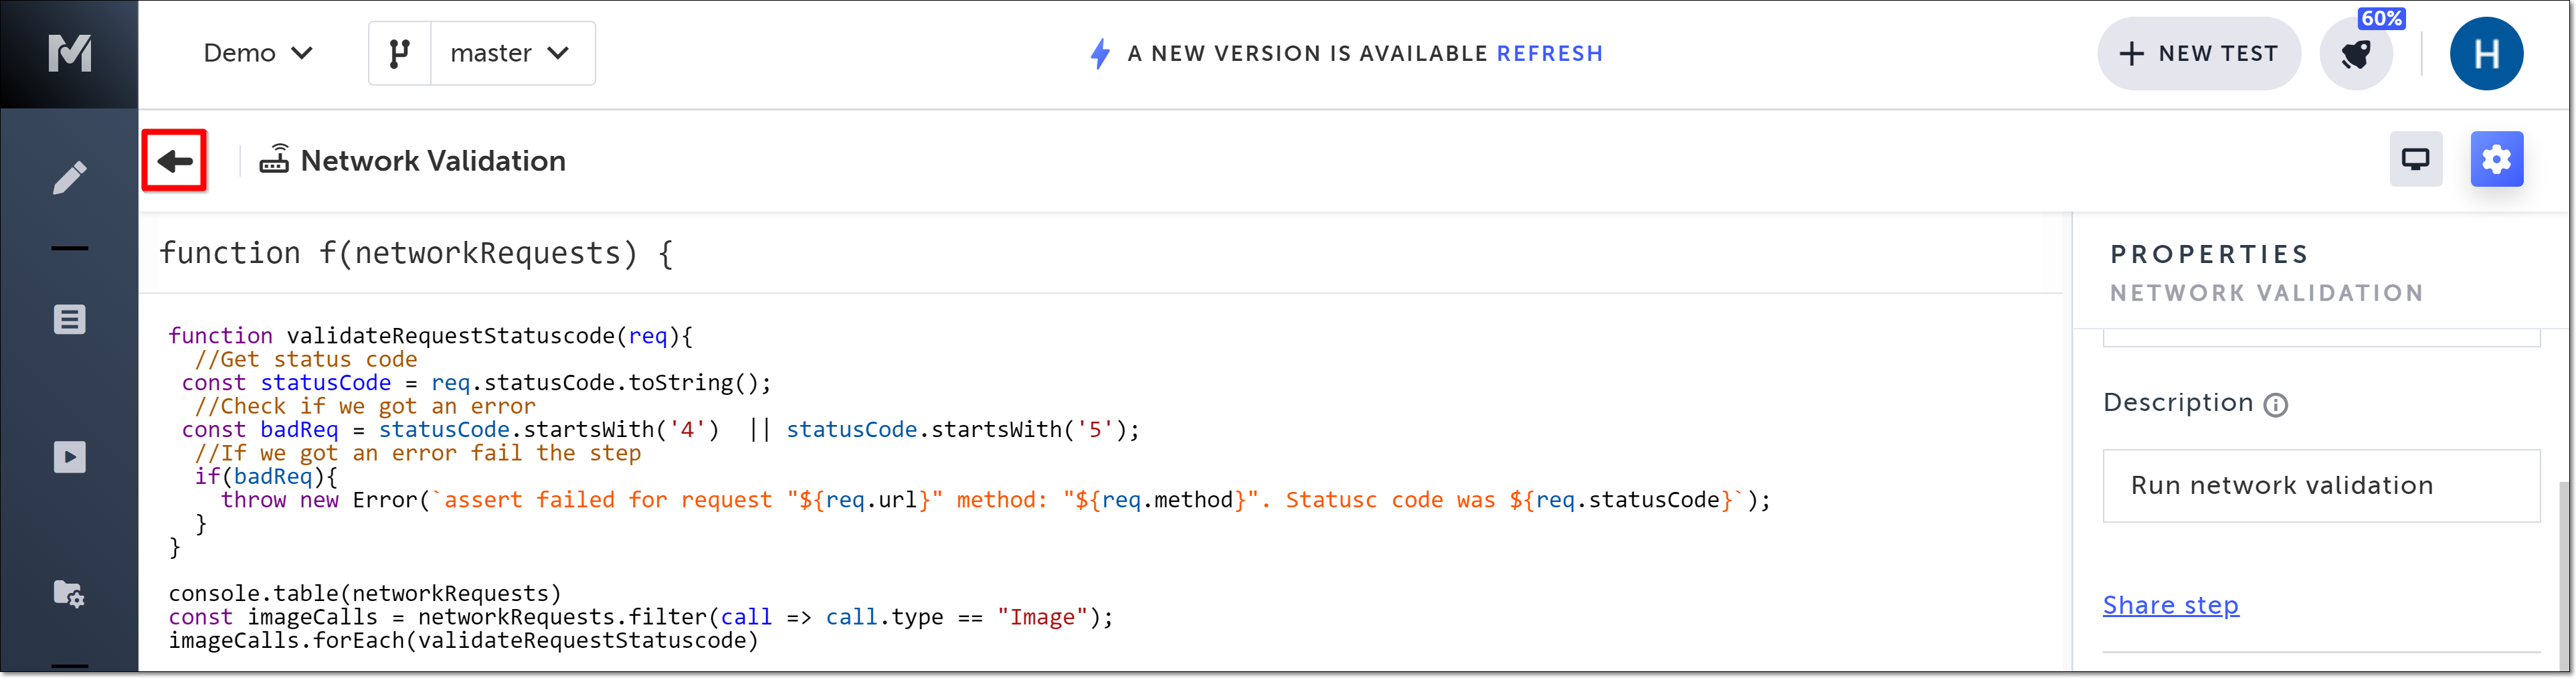Screen dimensions: 2576x678
Task: Click the description info icon
Action: pyautogui.click(x=2275, y=405)
